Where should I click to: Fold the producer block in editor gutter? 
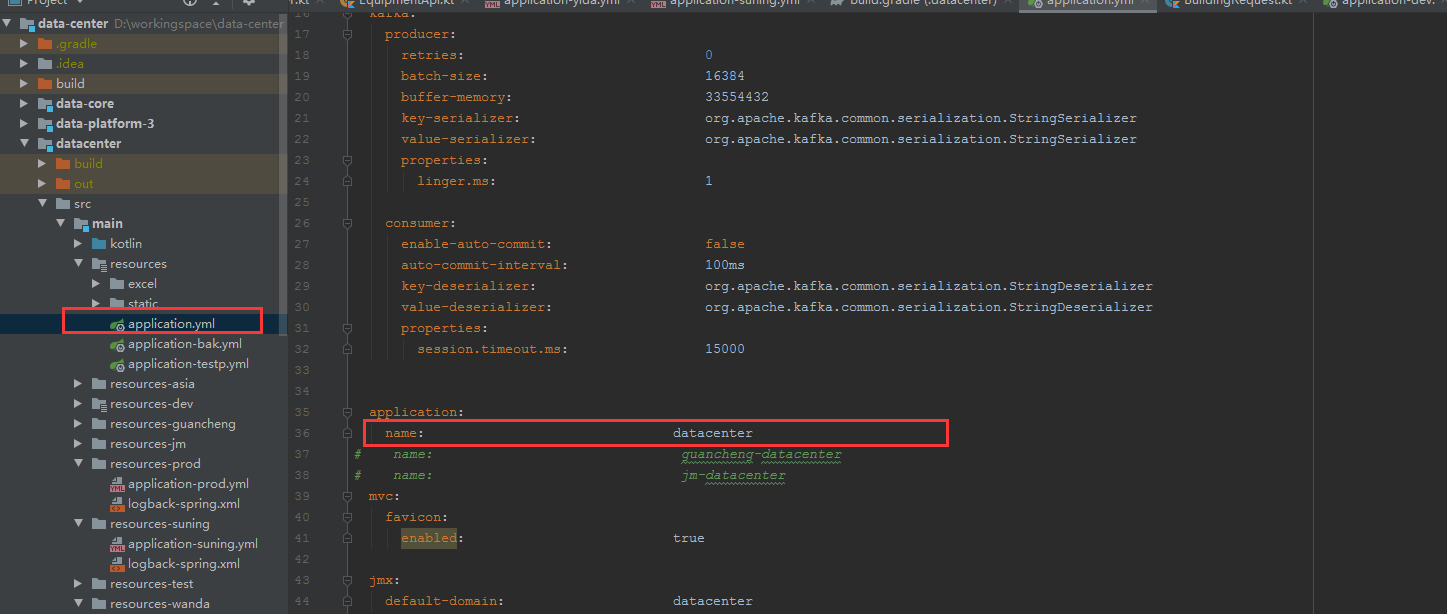[347, 34]
